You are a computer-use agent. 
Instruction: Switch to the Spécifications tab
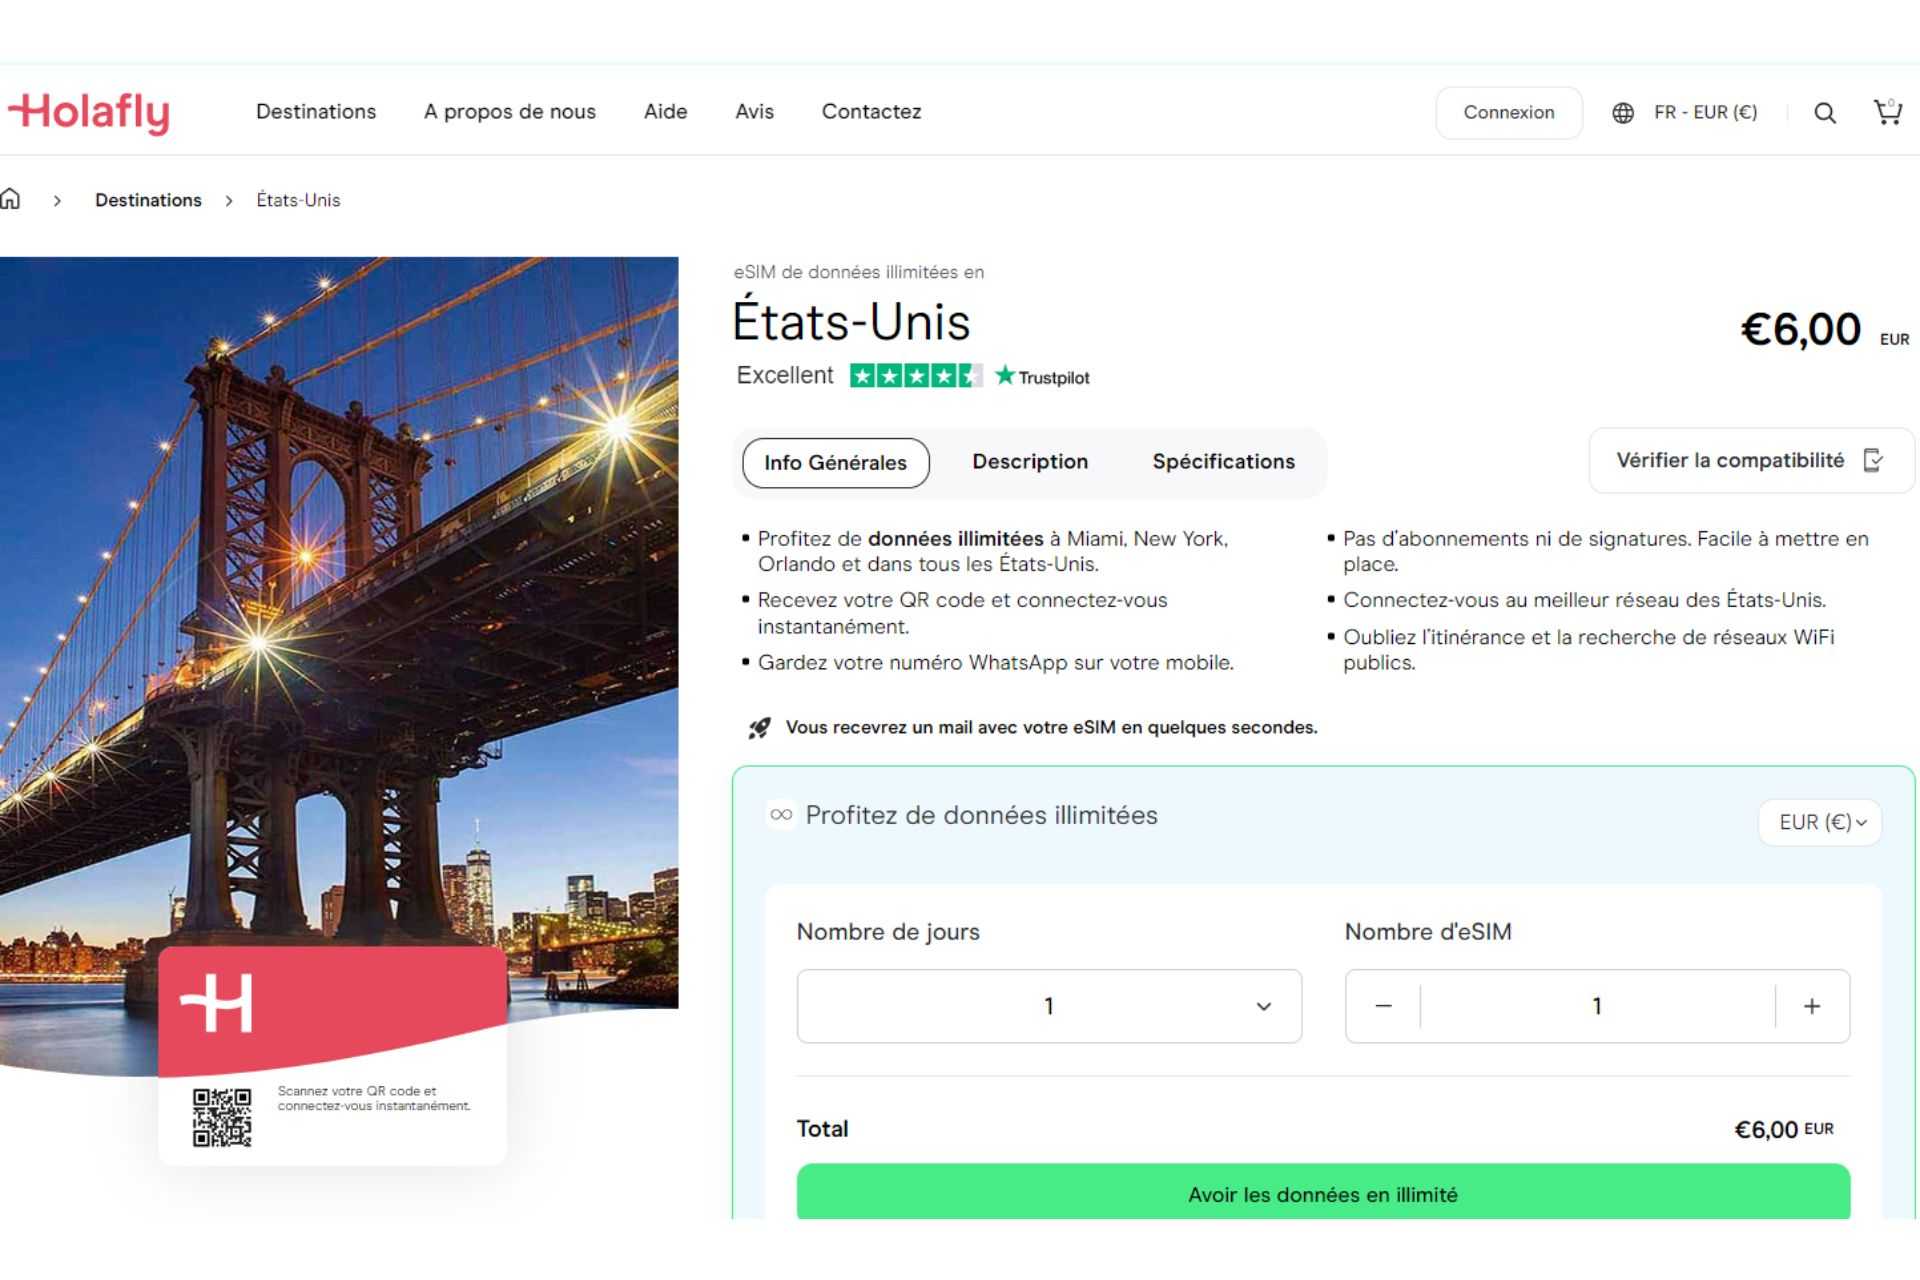pyautogui.click(x=1223, y=462)
